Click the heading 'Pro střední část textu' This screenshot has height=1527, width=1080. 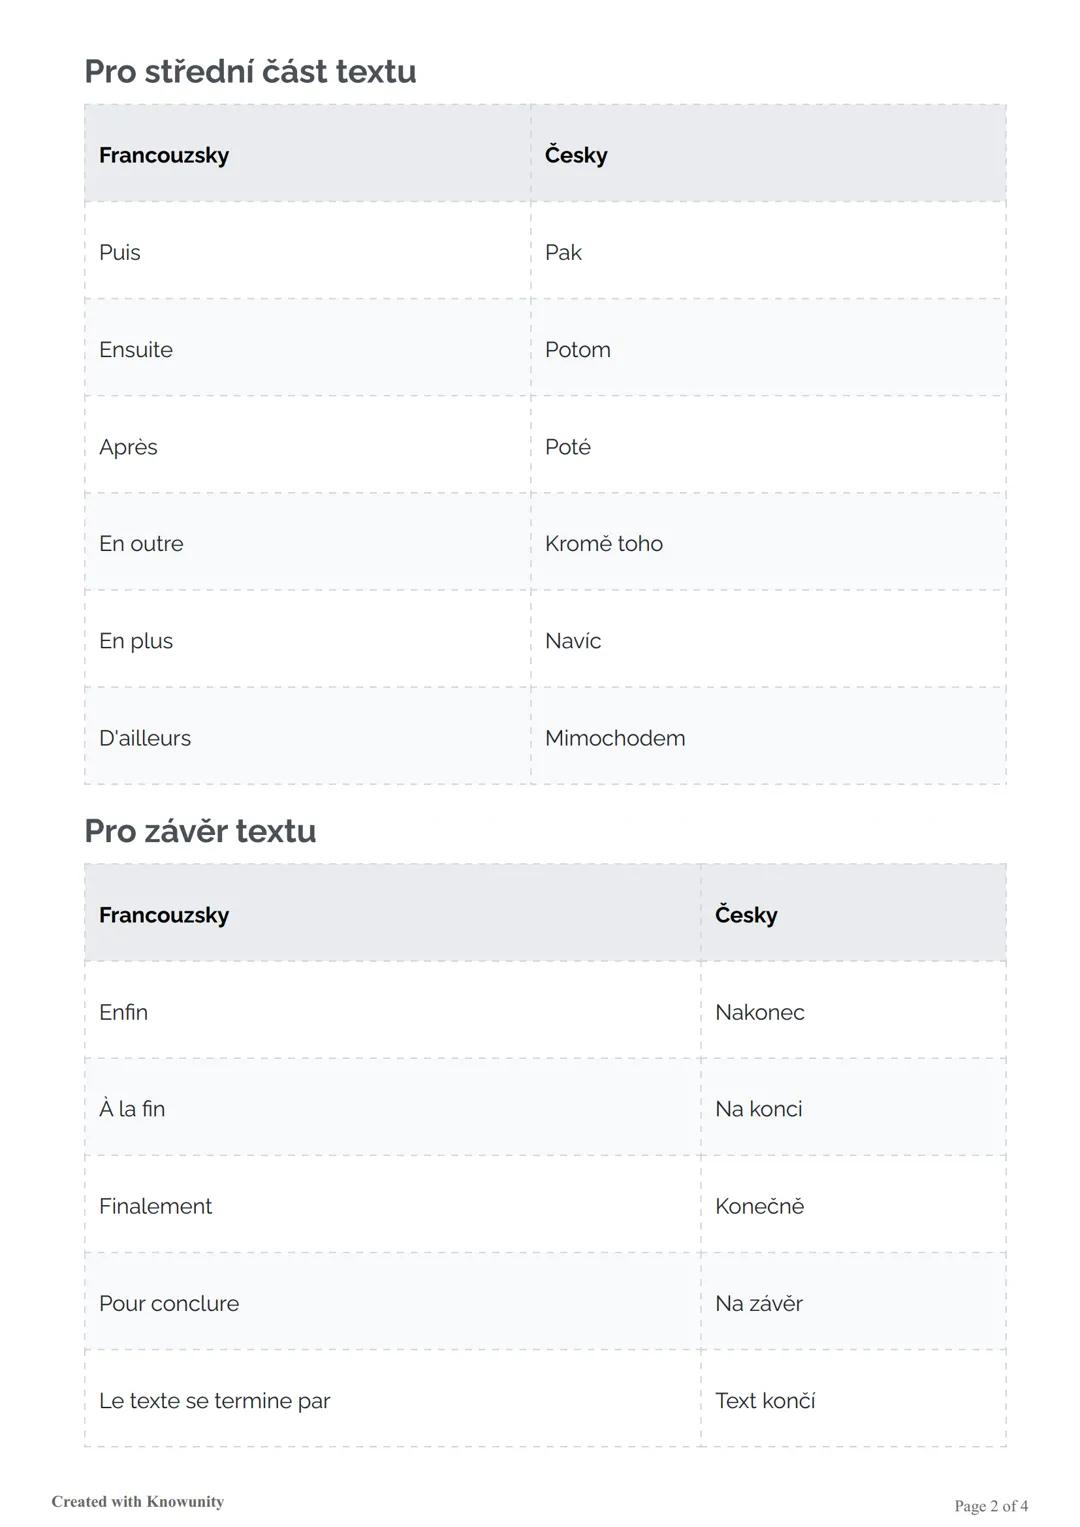coord(250,72)
